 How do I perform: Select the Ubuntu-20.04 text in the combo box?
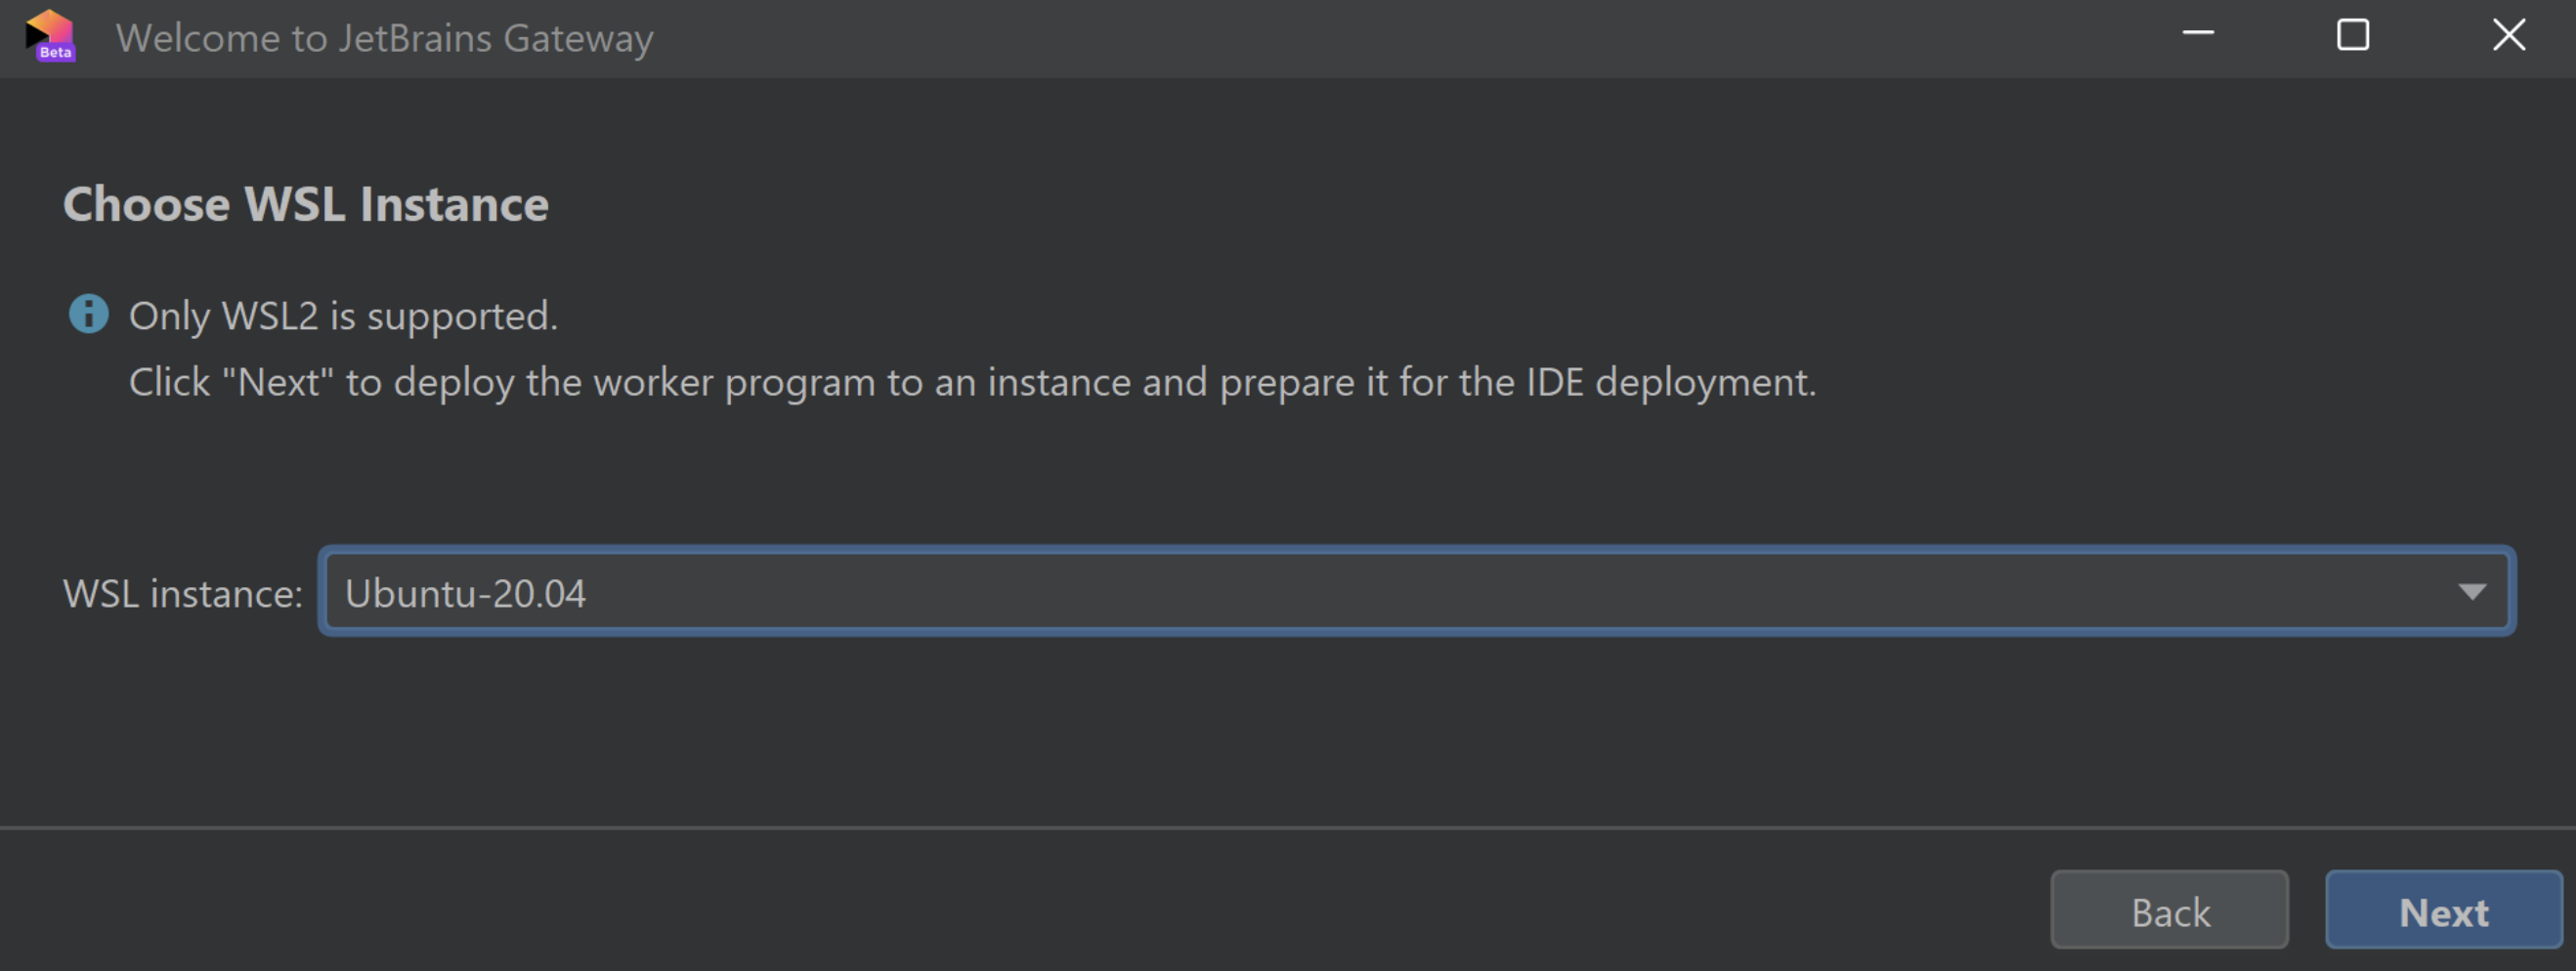click(x=466, y=591)
